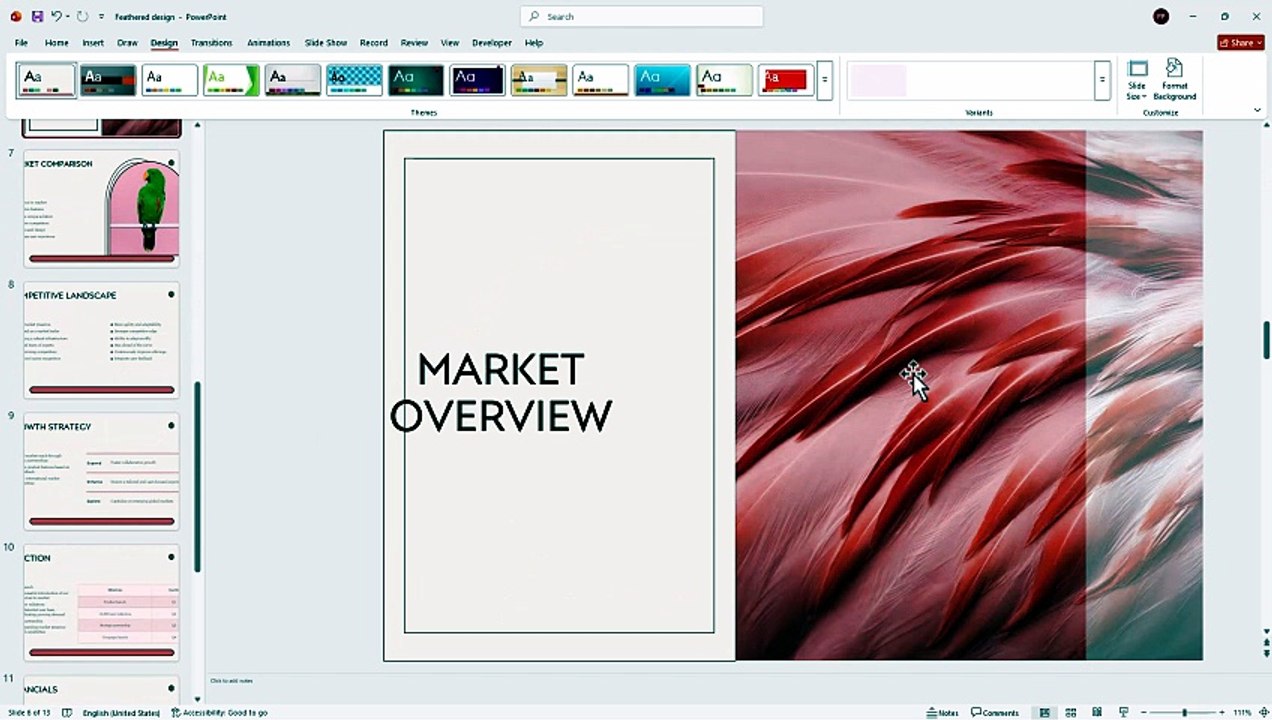
Task: Toggle the Notes pane button
Action: [942, 713]
